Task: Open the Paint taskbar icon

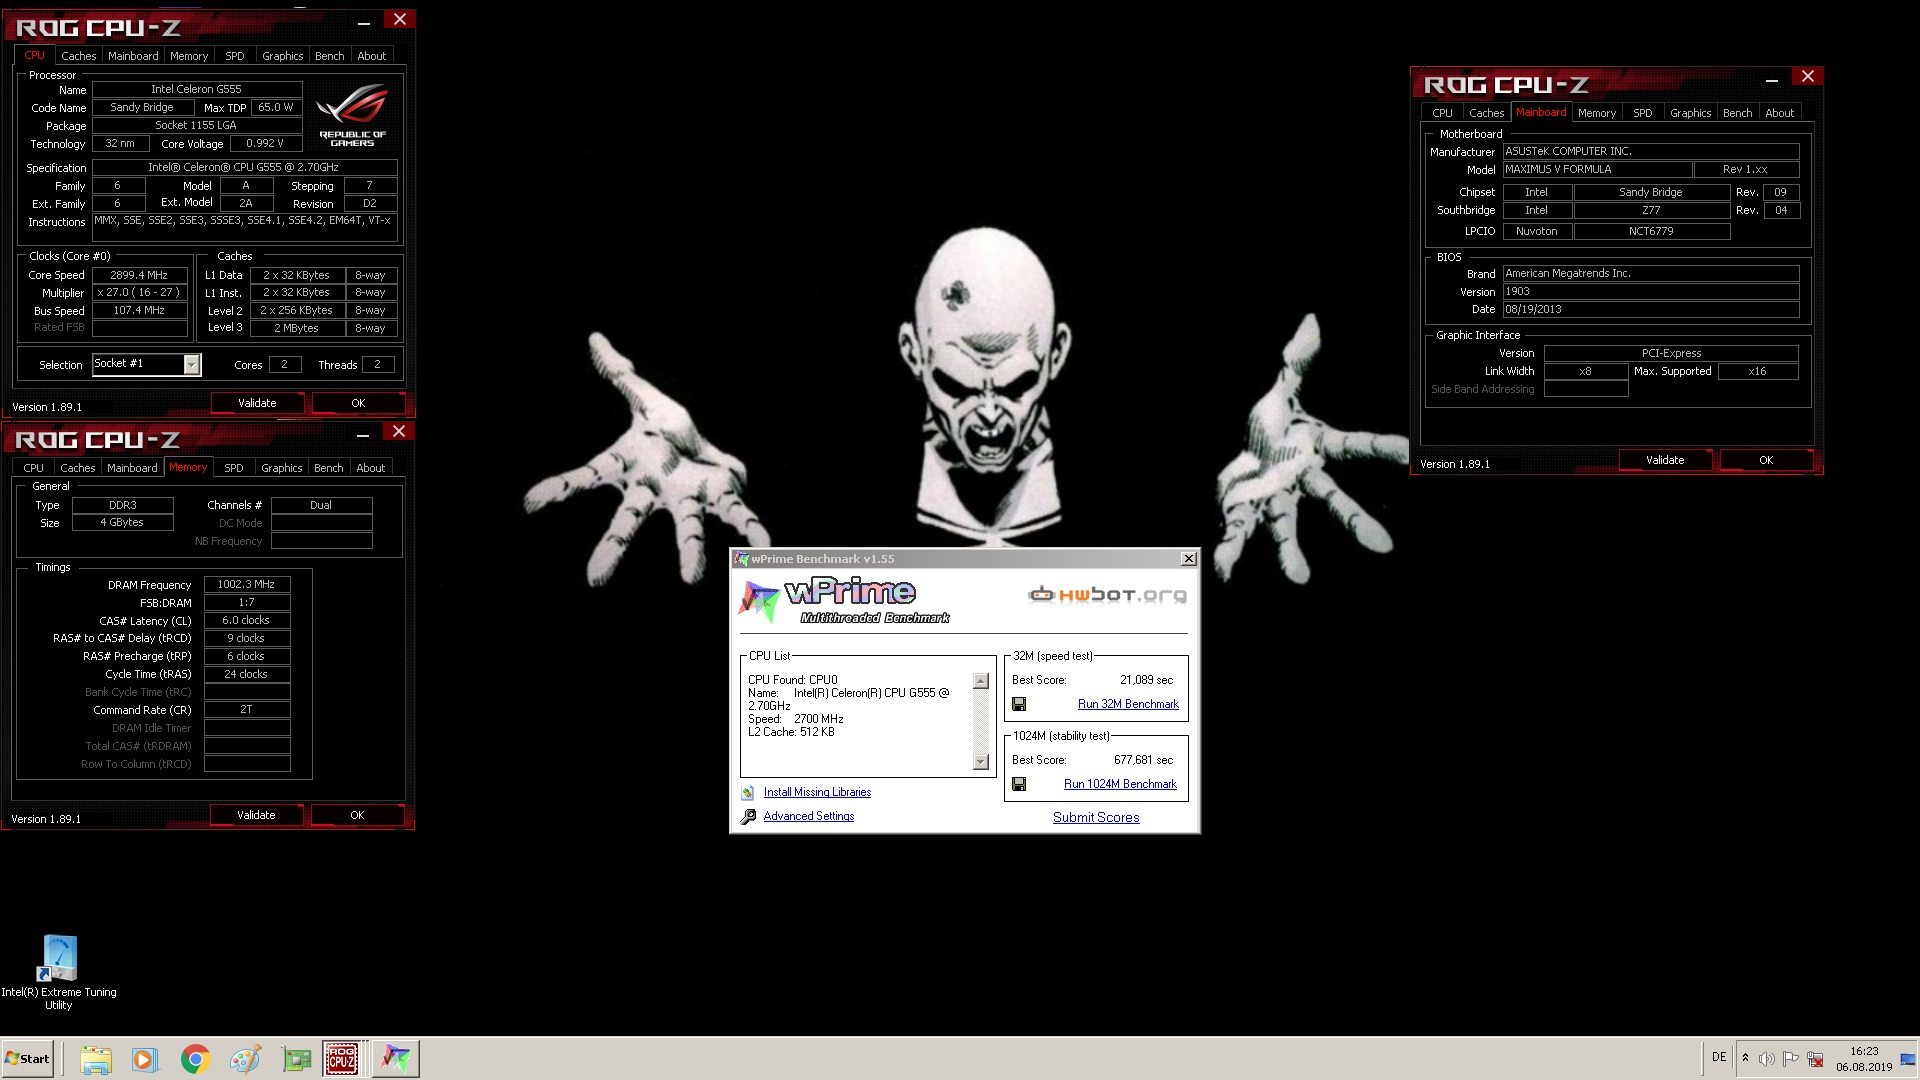Action: click(245, 1059)
